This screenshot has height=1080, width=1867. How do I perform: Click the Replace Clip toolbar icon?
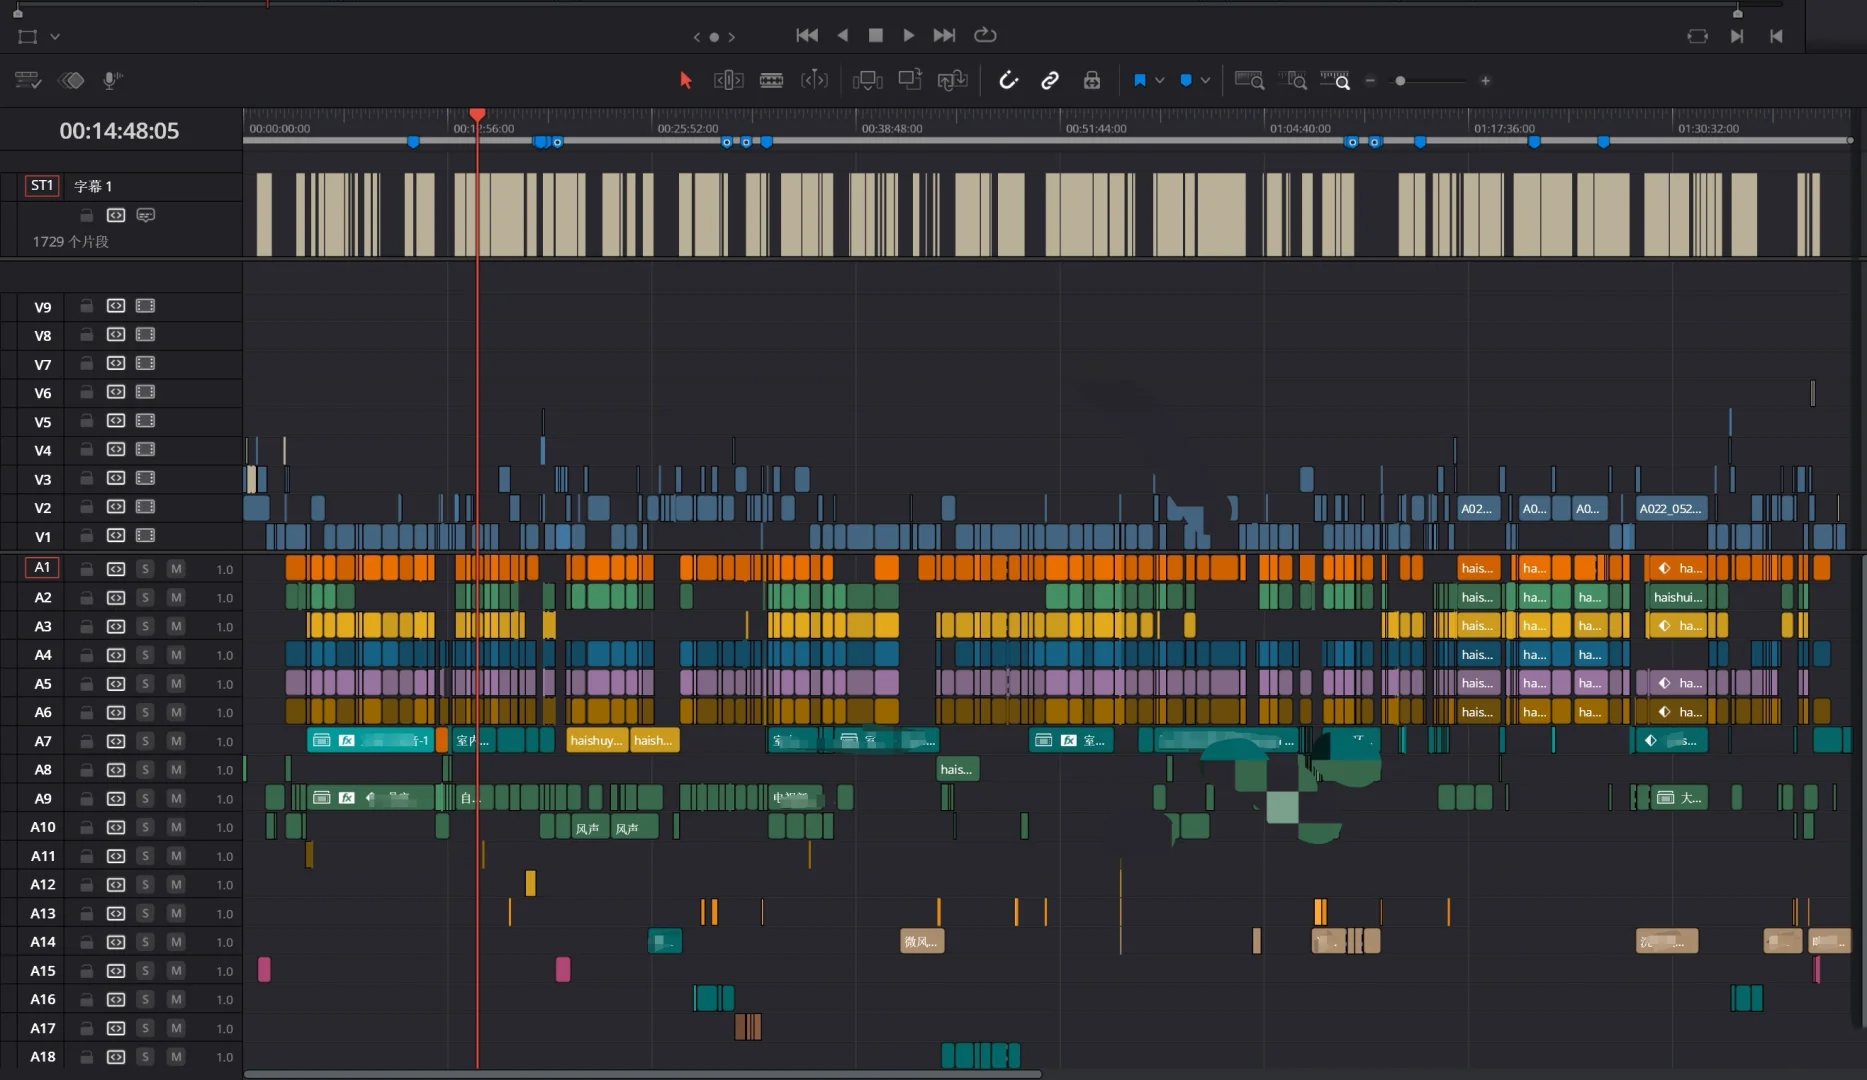coord(952,80)
